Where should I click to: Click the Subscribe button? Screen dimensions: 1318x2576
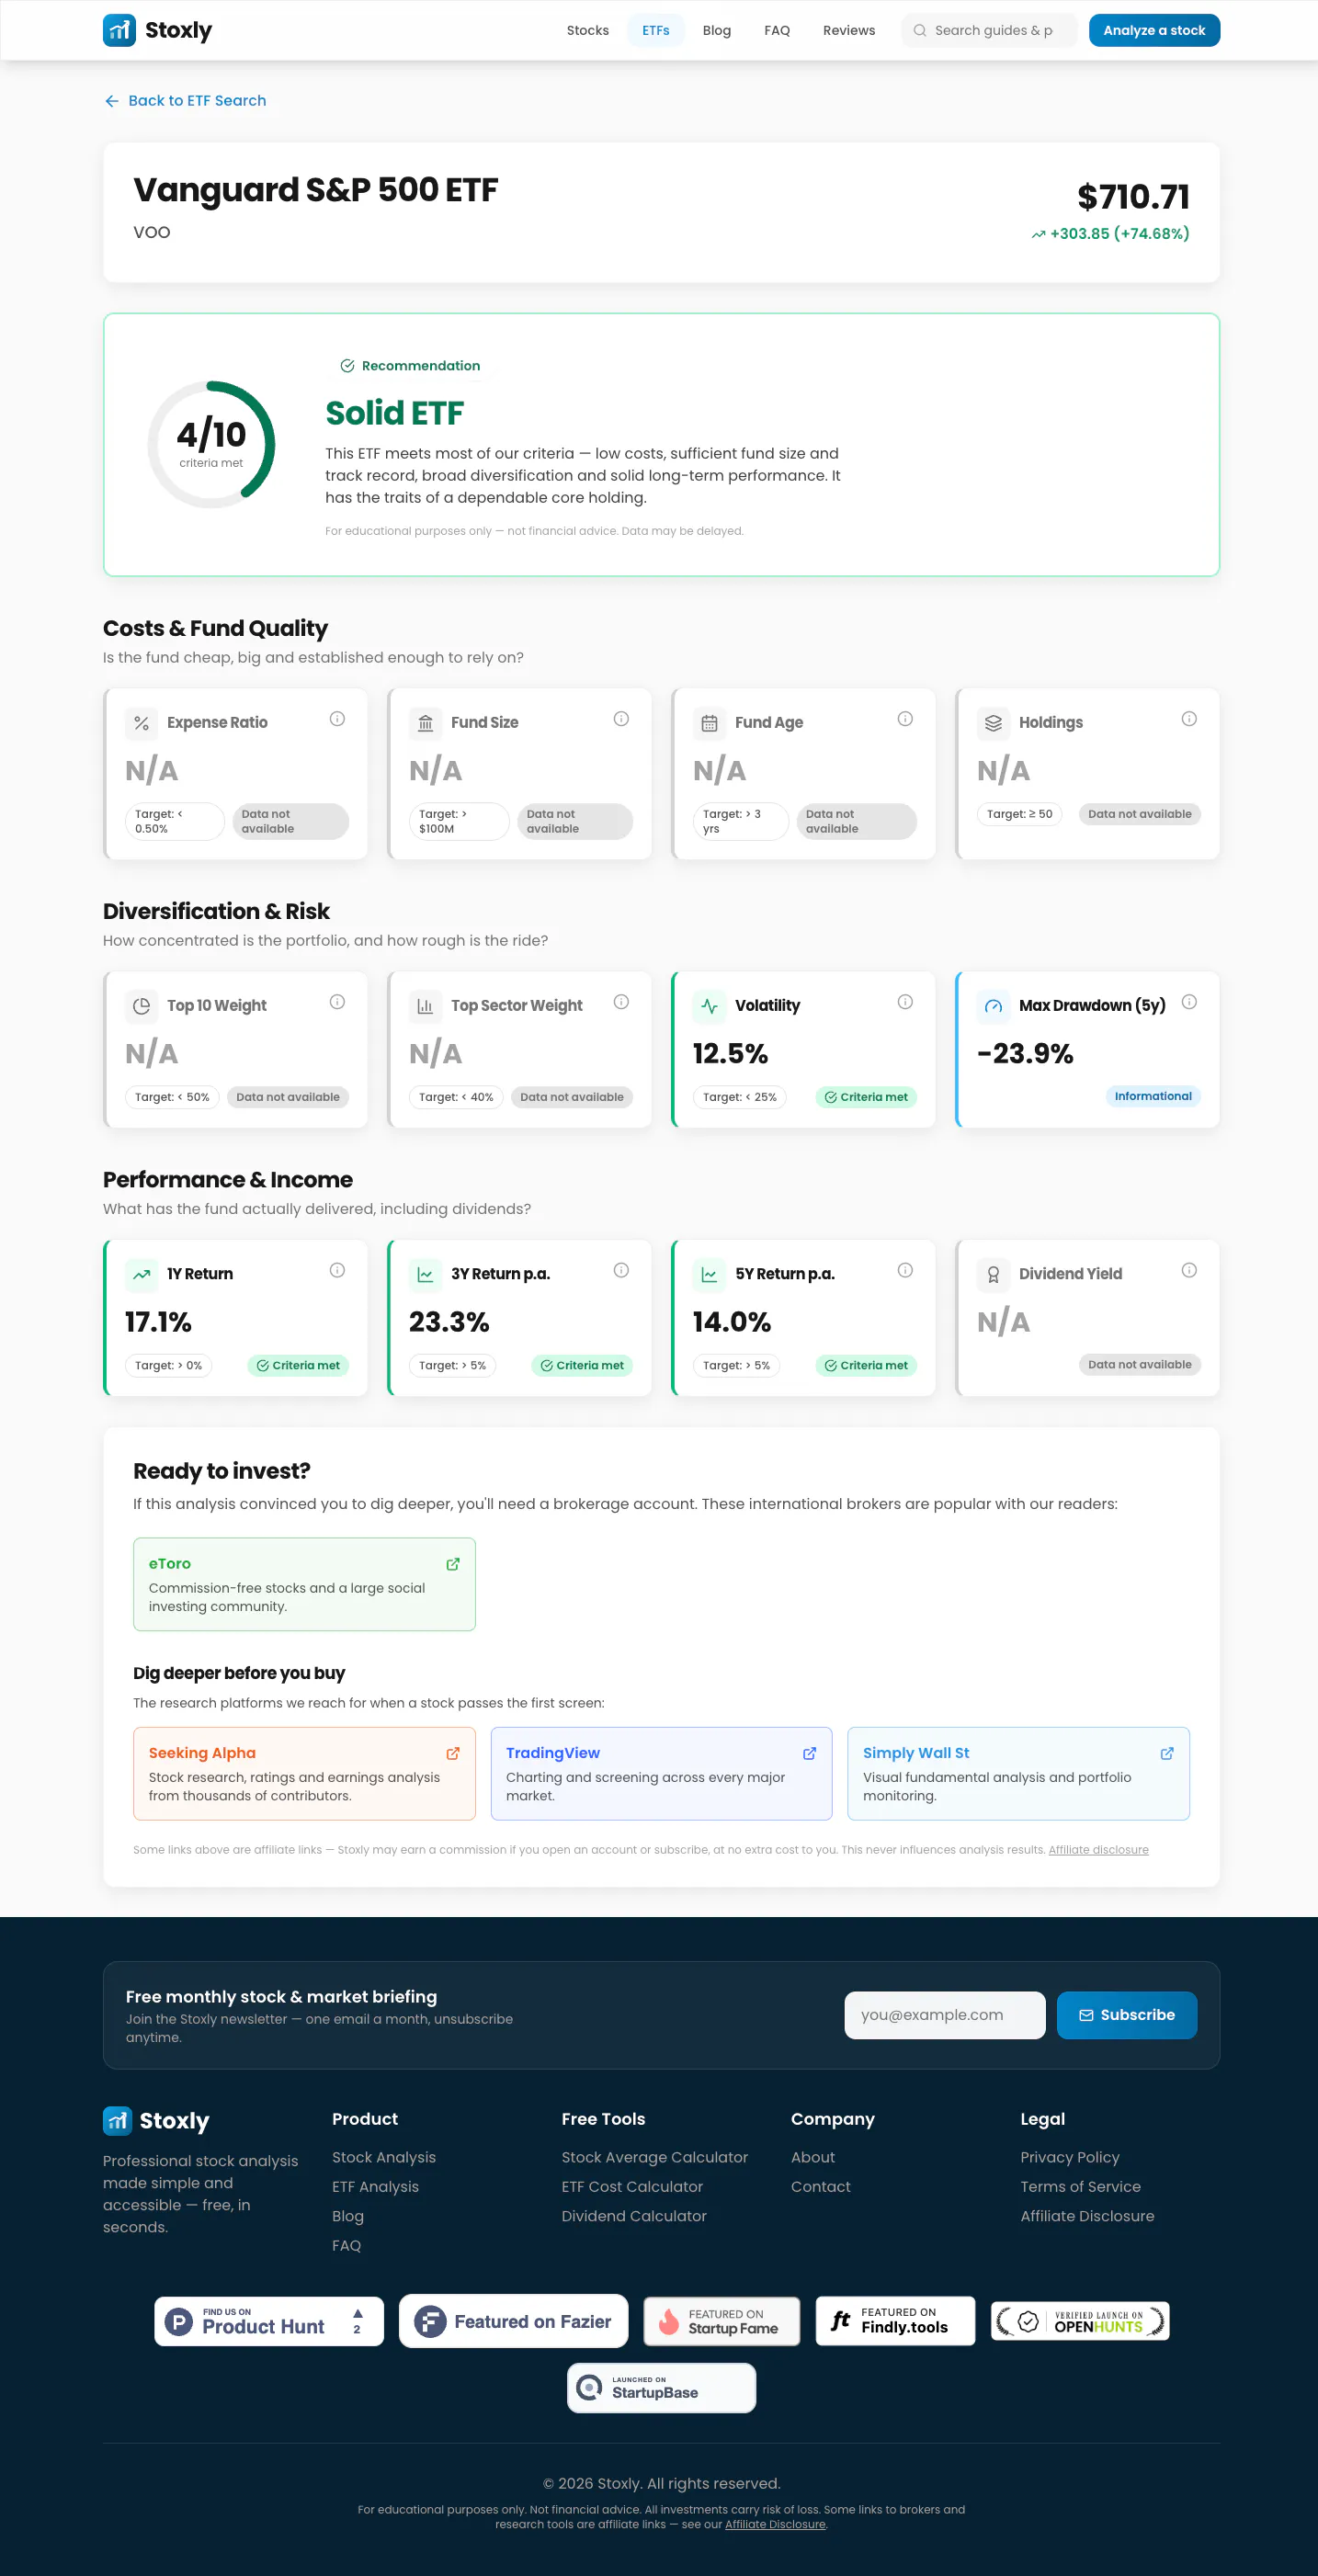[x=1127, y=2015]
